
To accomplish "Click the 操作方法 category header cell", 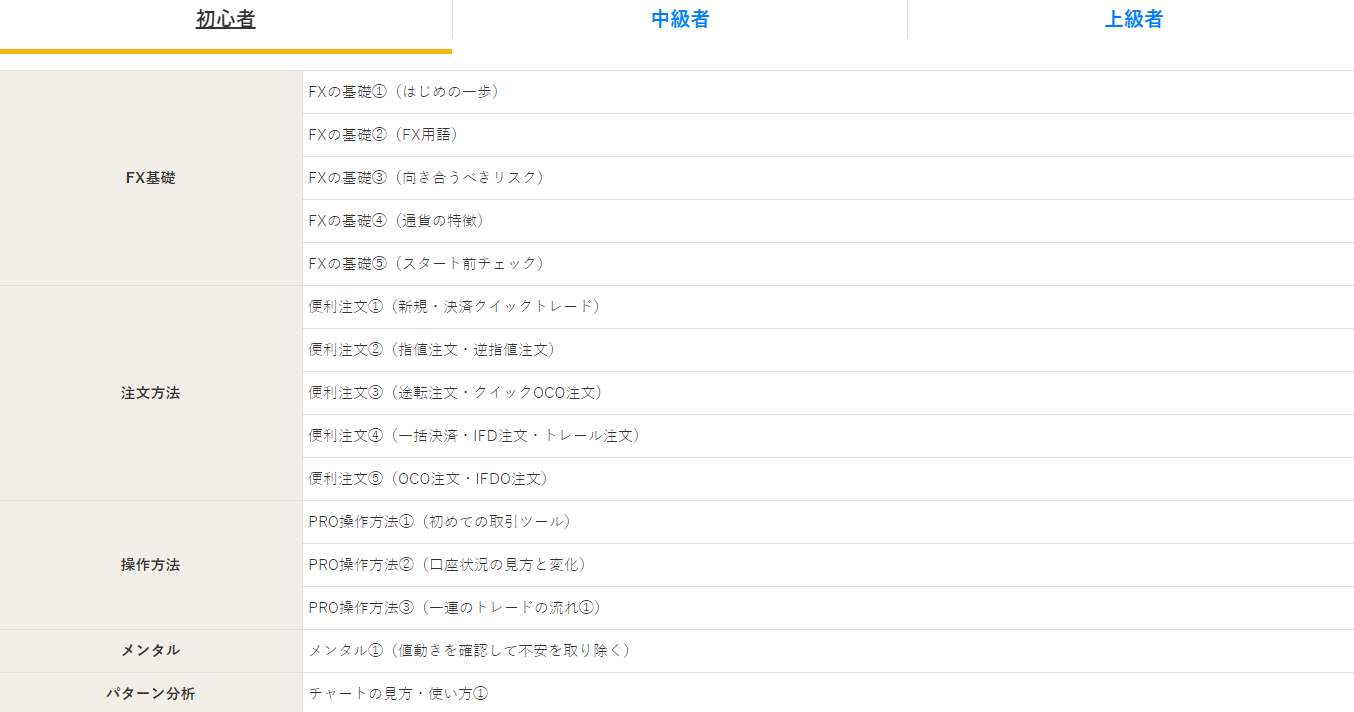I will click(151, 565).
